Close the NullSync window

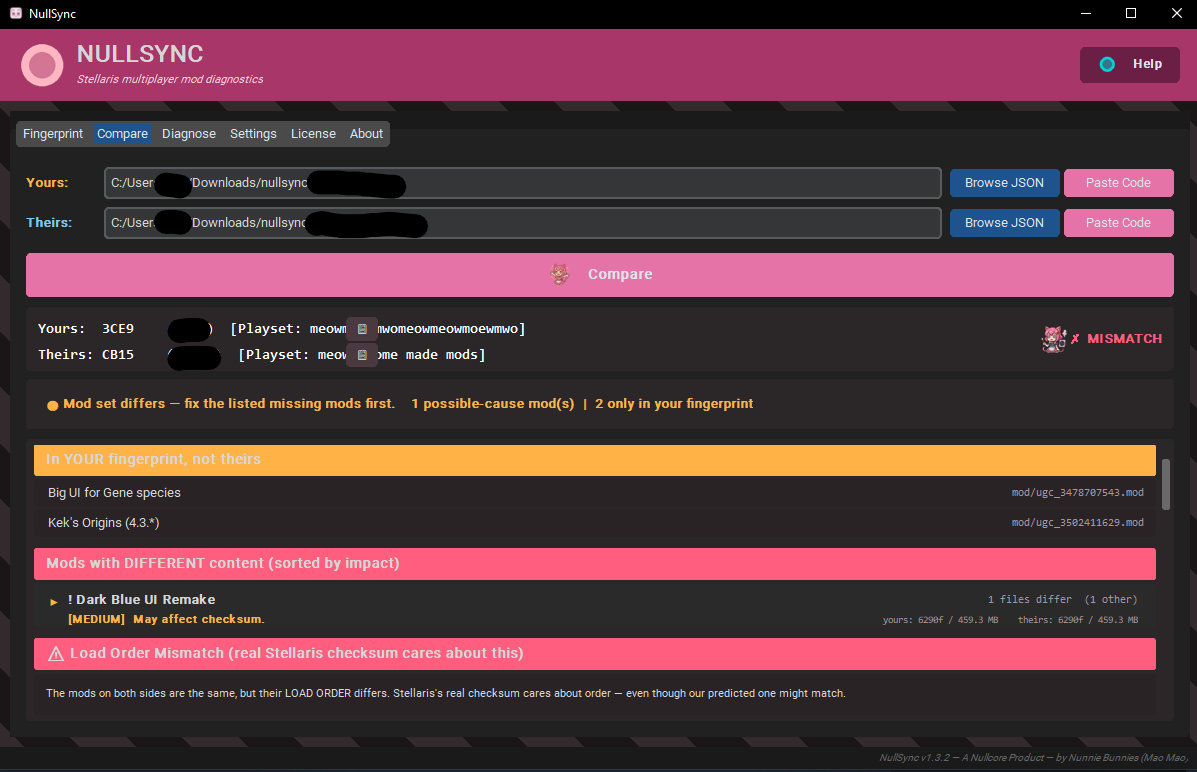[x=1176, y=14]
